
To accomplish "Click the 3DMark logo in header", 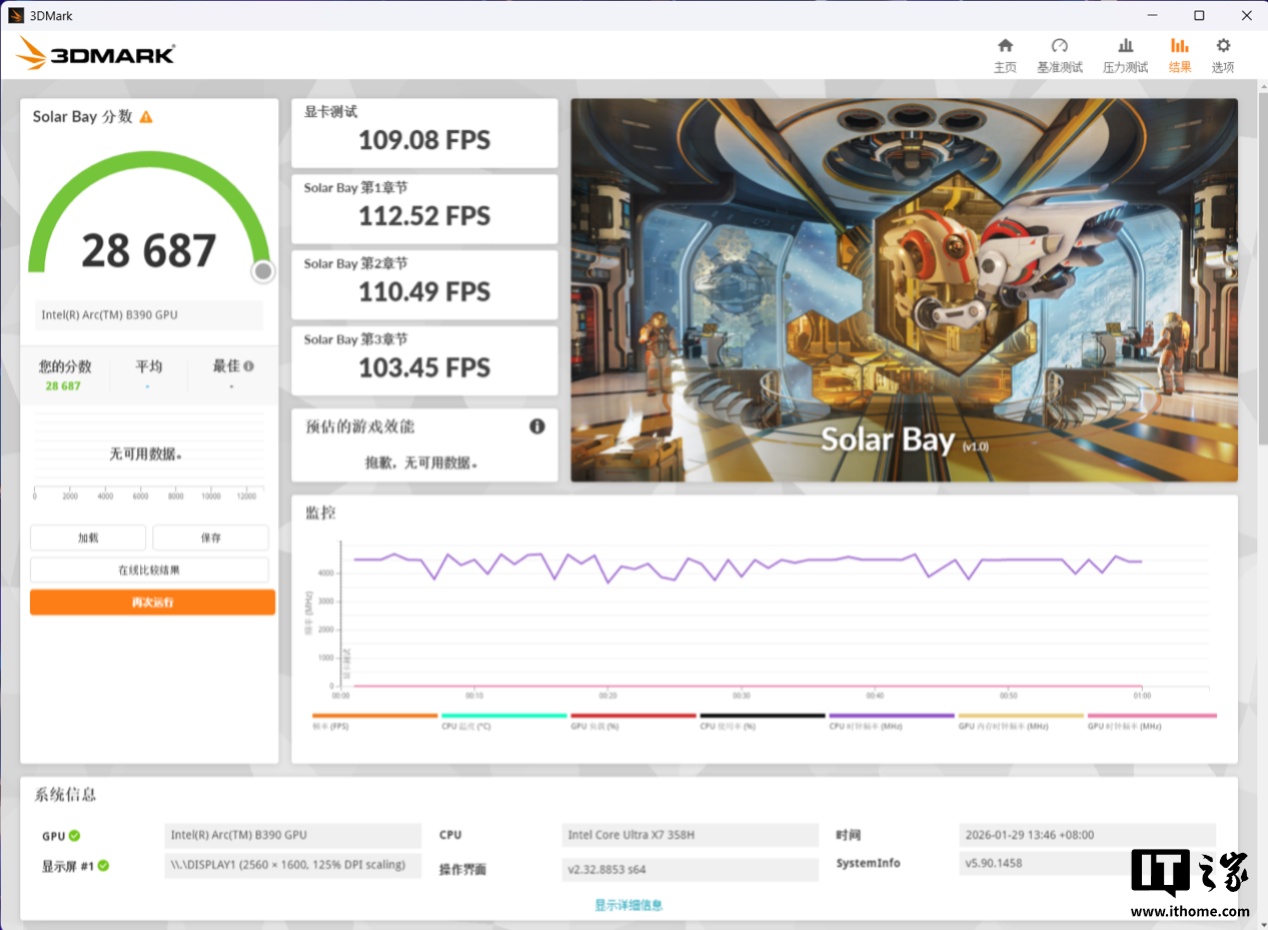I will pos(96,53).
